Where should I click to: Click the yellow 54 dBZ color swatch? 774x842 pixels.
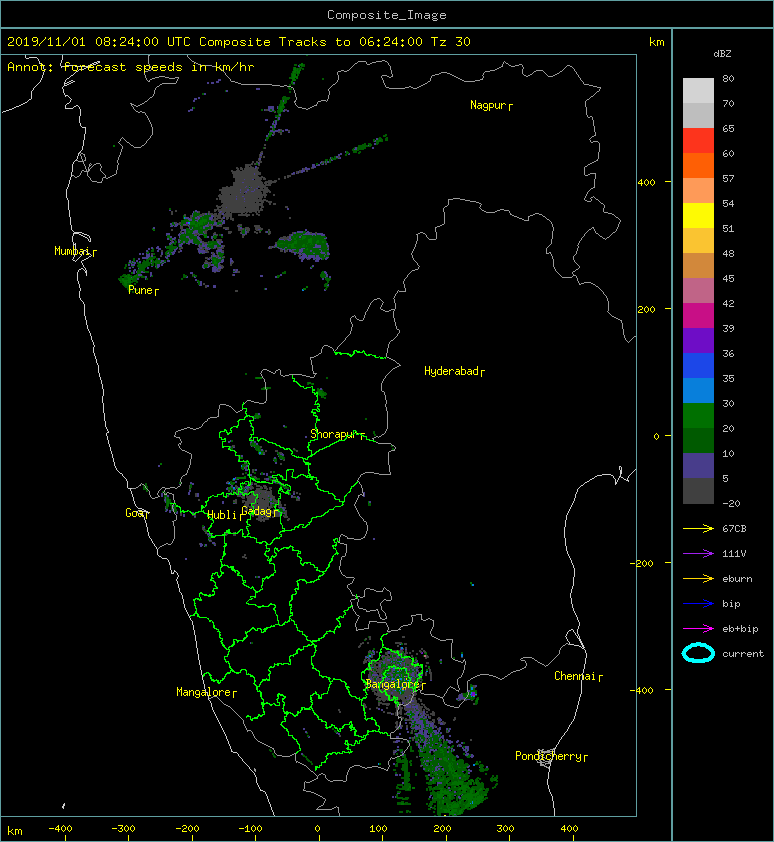(698, 215)
